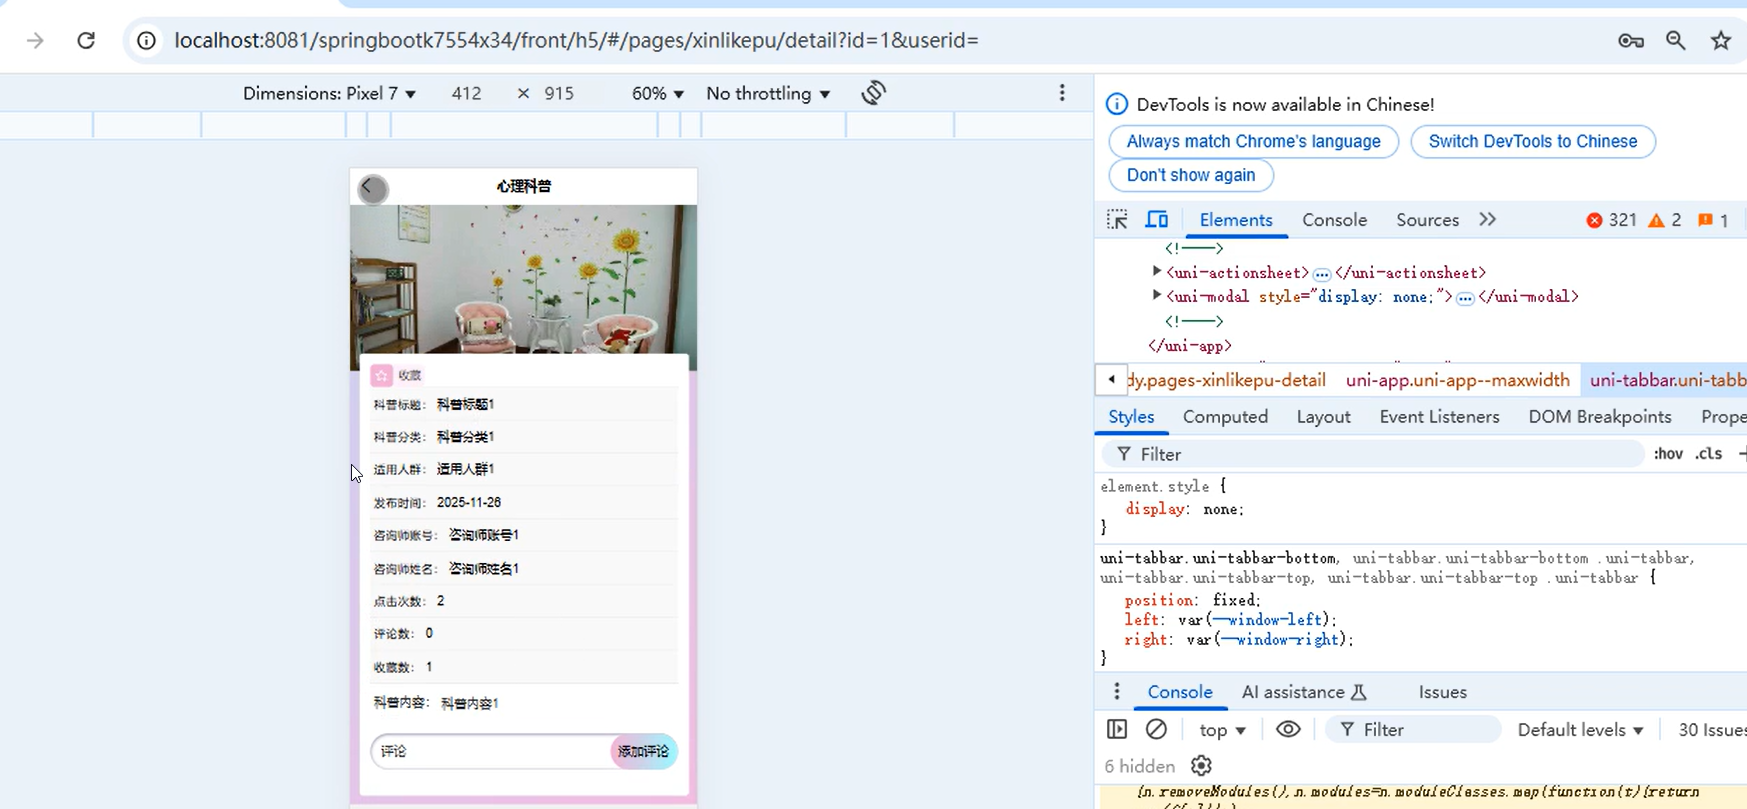Open console settings gear icon
Viewport: 1747px width, 809px height.
tap(1201, 766)
